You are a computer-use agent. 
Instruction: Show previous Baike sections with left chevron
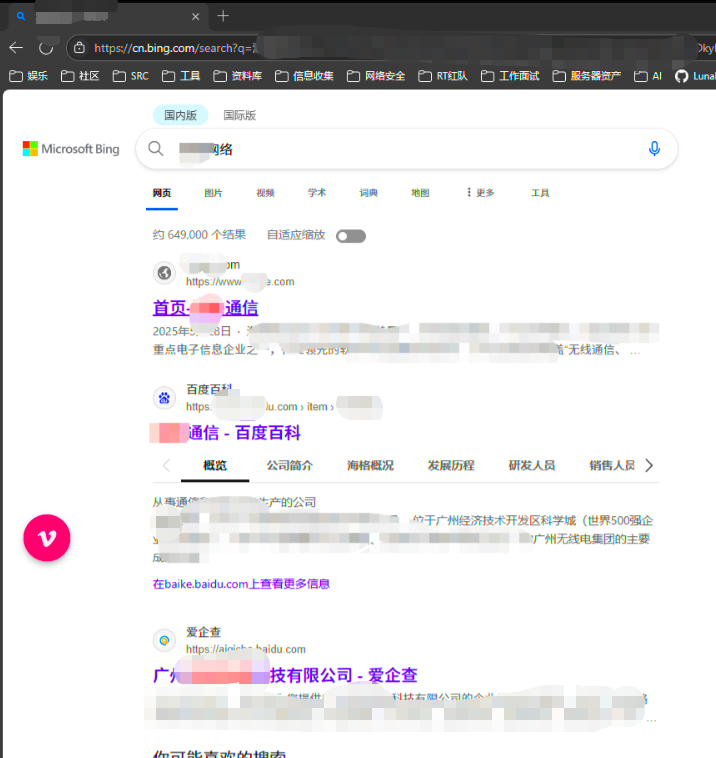(x=166, y=466)
